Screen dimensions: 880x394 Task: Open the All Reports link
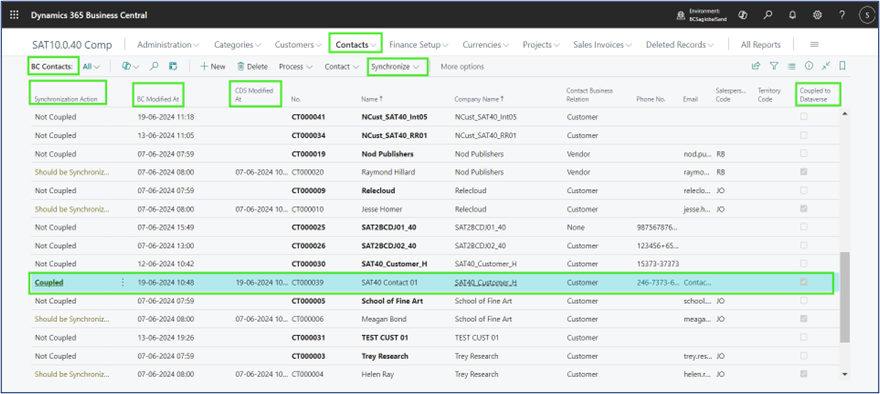tap(760, 44)
